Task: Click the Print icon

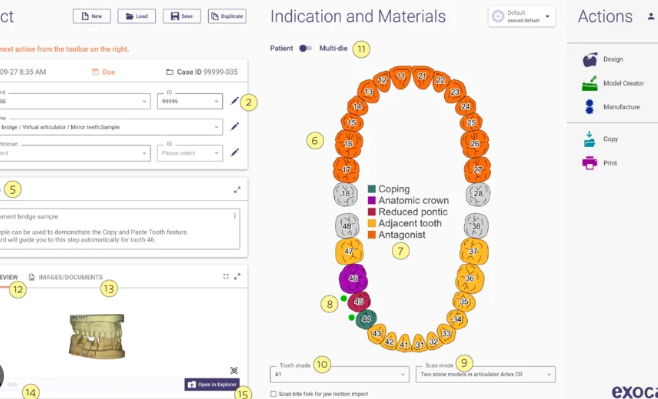Action: pyautogui.click(x=589, y=163)
